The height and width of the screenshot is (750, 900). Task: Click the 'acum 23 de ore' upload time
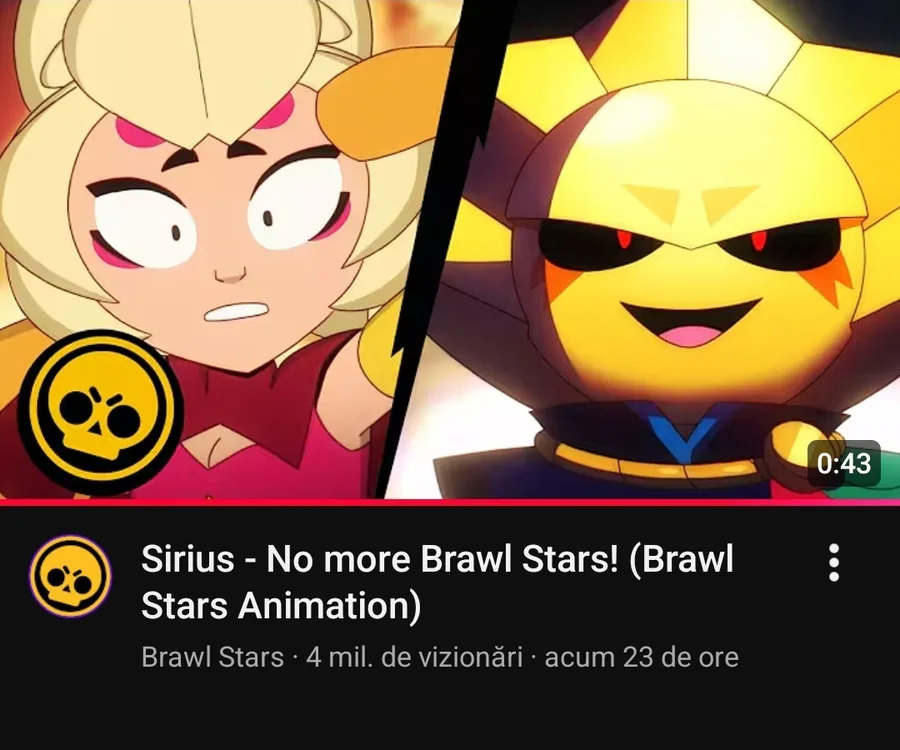pos(641,658)
